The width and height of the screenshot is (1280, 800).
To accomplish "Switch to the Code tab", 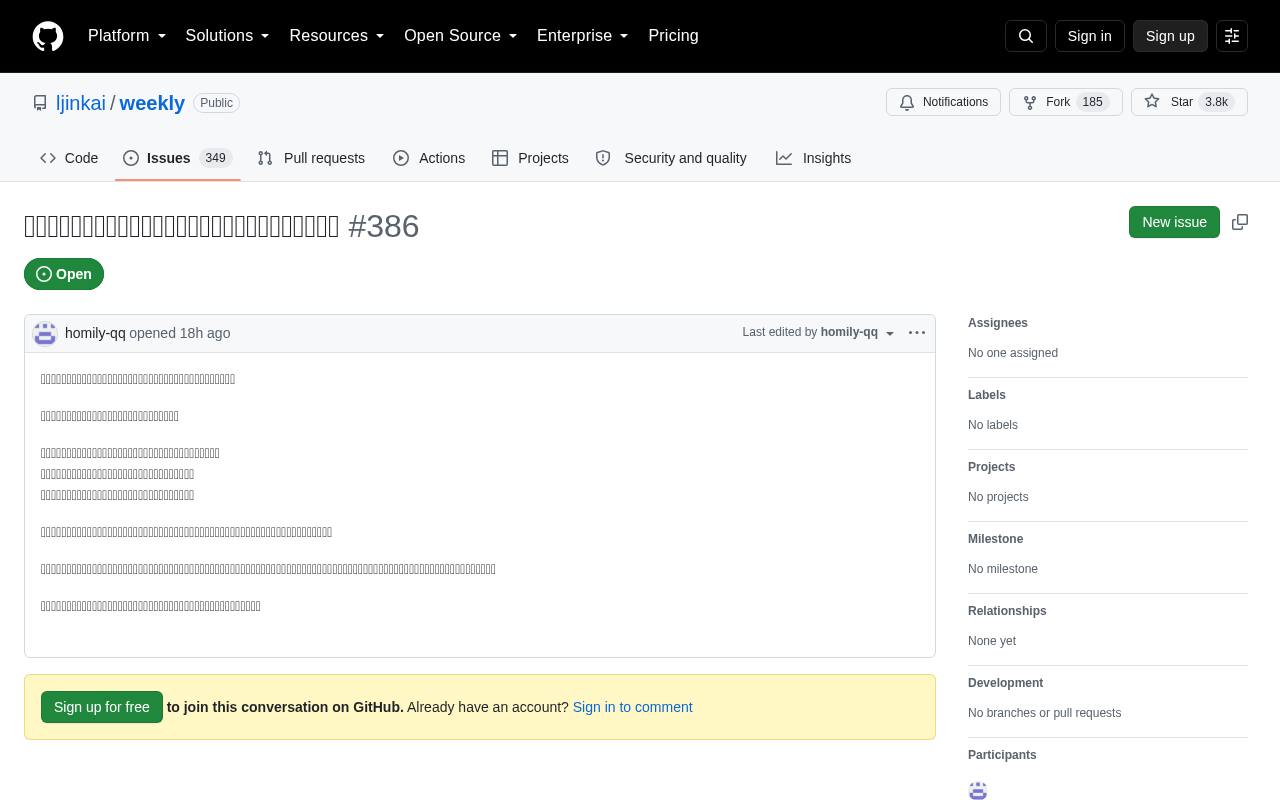I will tap(69, 158).
